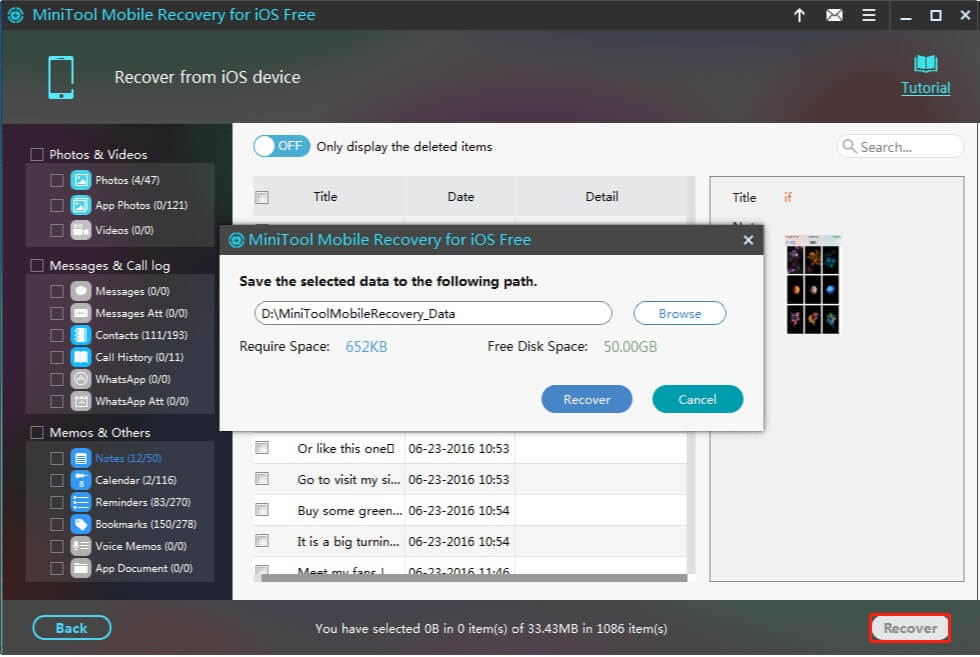Check the Memos & Others group checkbox
Viewport: 980px width, 657px height.
[37, 433]
